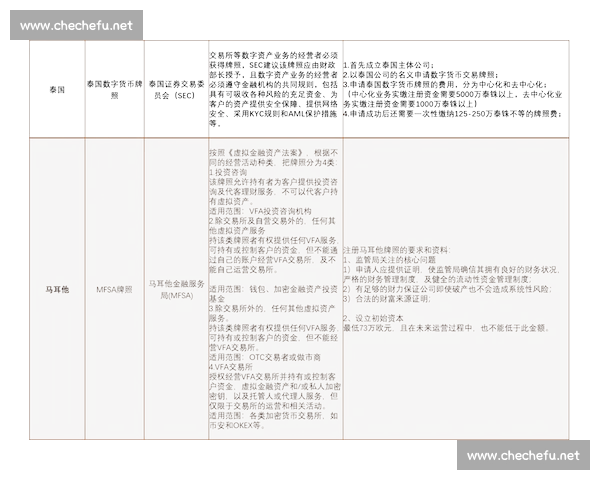Select the first column cell in white row
Viewport: 600px width, 480px height.
click(57, 89)
